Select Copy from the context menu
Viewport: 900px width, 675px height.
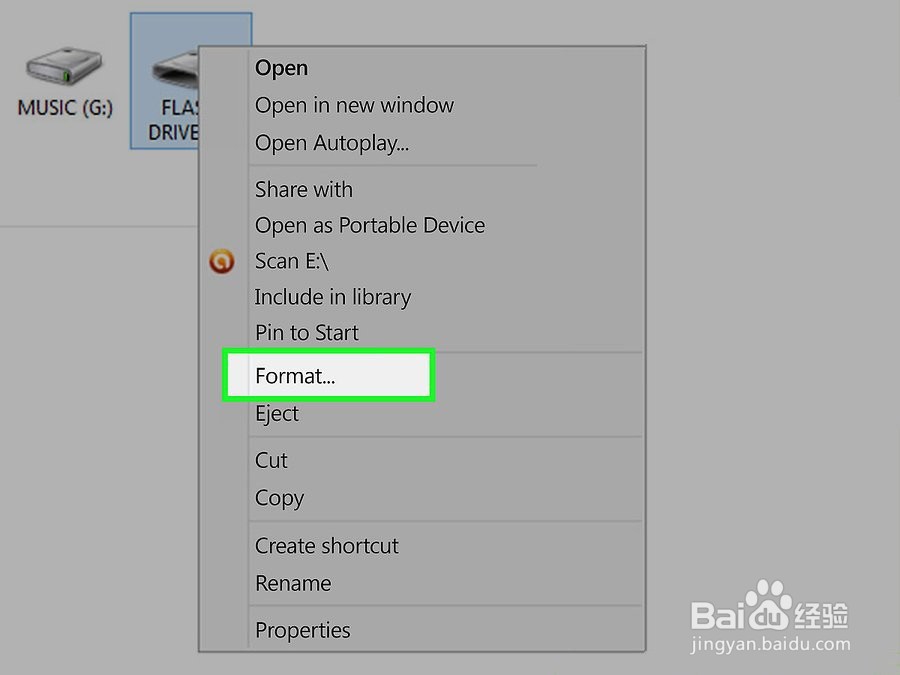click(x=279, y=498)
